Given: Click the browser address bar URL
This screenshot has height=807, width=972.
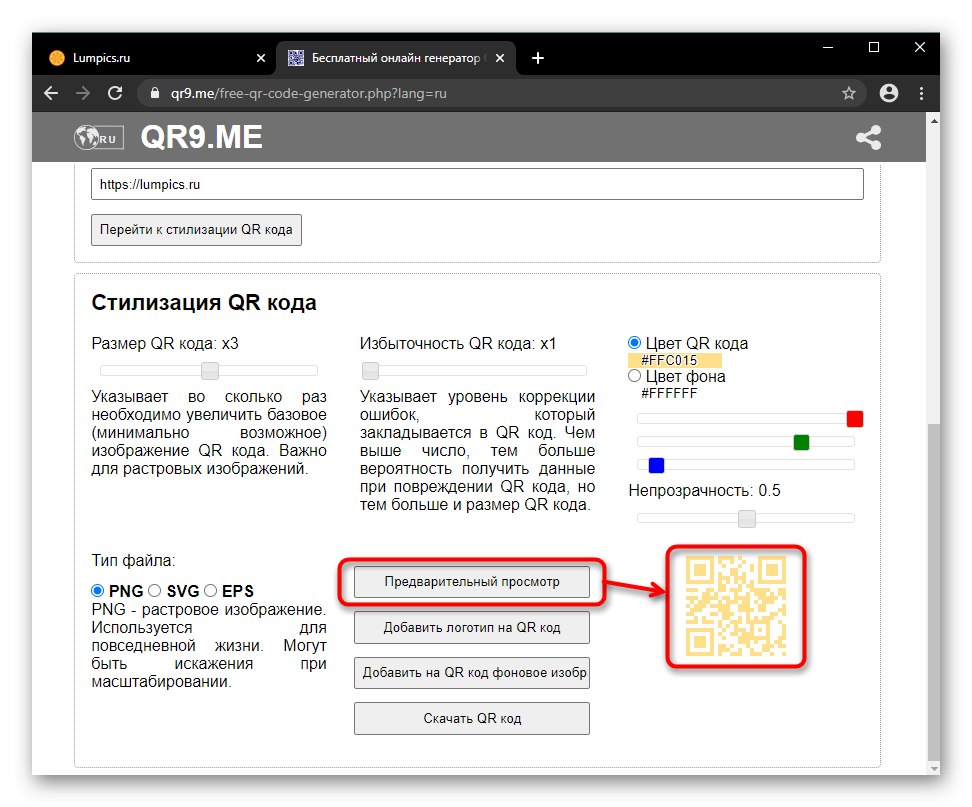Looking at the screenshot, I should (309, 94).
